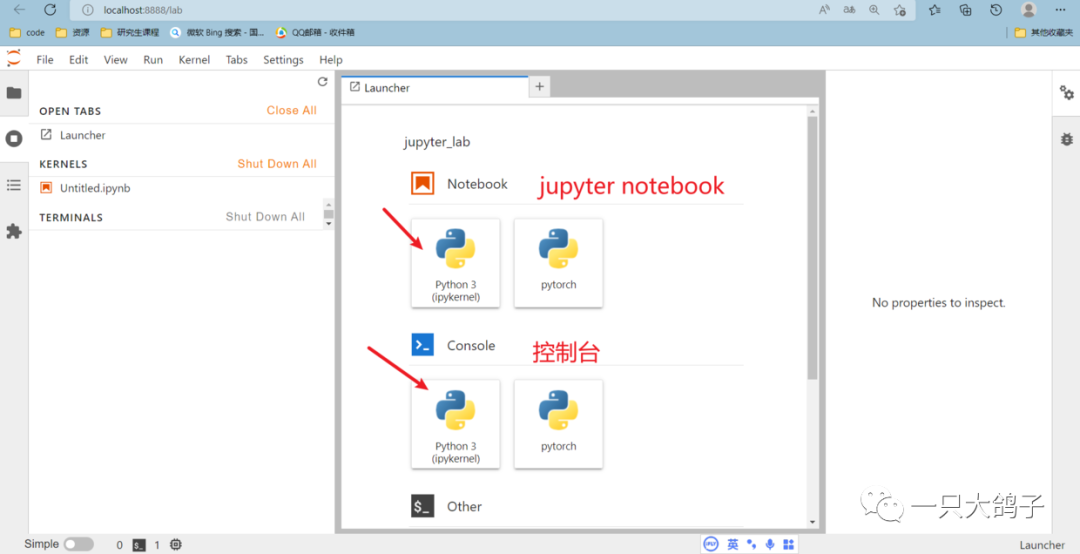The width and height of the screenshot is (1080, 554).
Task: Click the refresh icon in the running panel
Action: click(x=322, y=82)
